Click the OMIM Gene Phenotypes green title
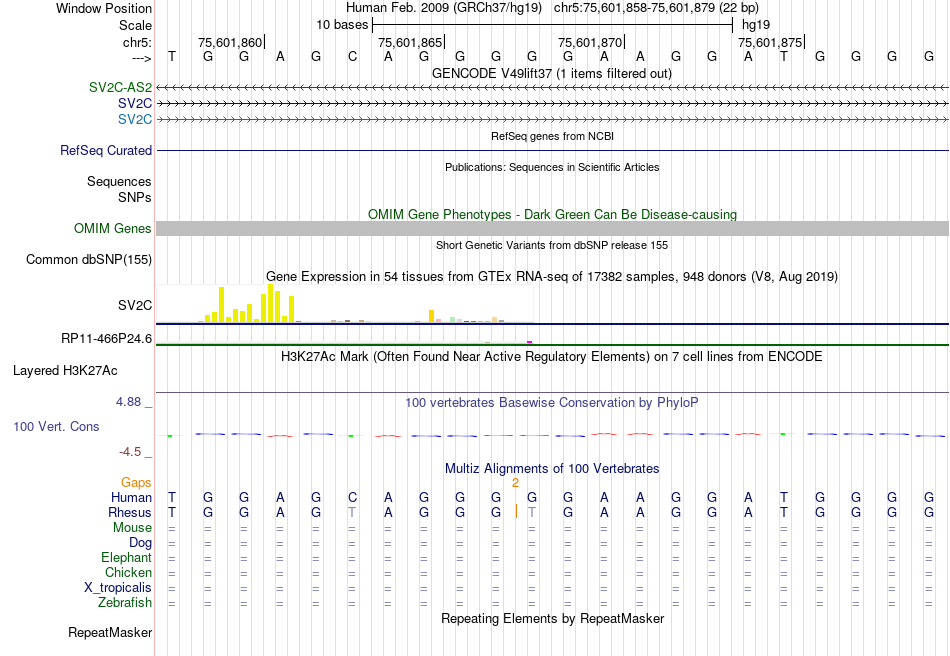This screenshot has height=656, width=950. 552,214
